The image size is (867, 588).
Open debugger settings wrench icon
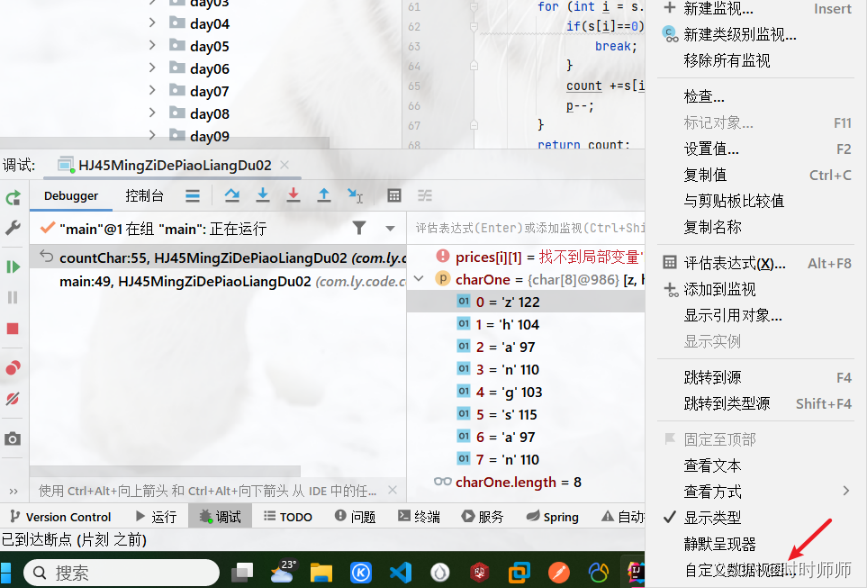click(13, 227)
